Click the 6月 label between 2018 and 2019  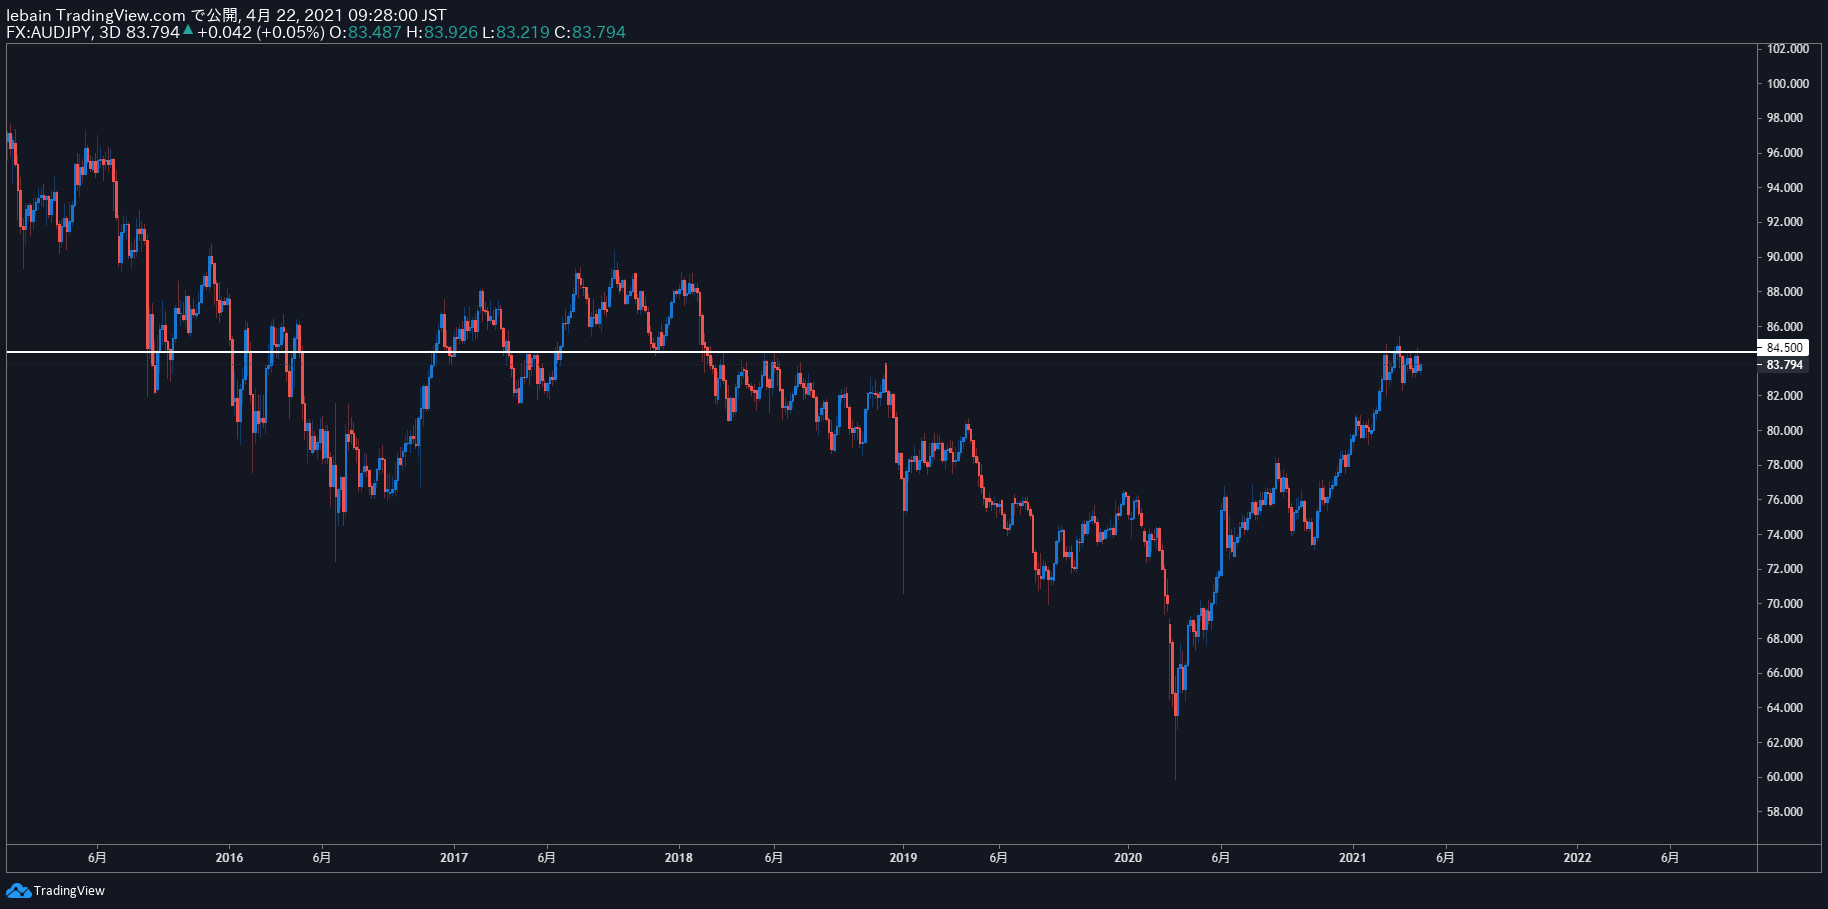click(774, 857)
